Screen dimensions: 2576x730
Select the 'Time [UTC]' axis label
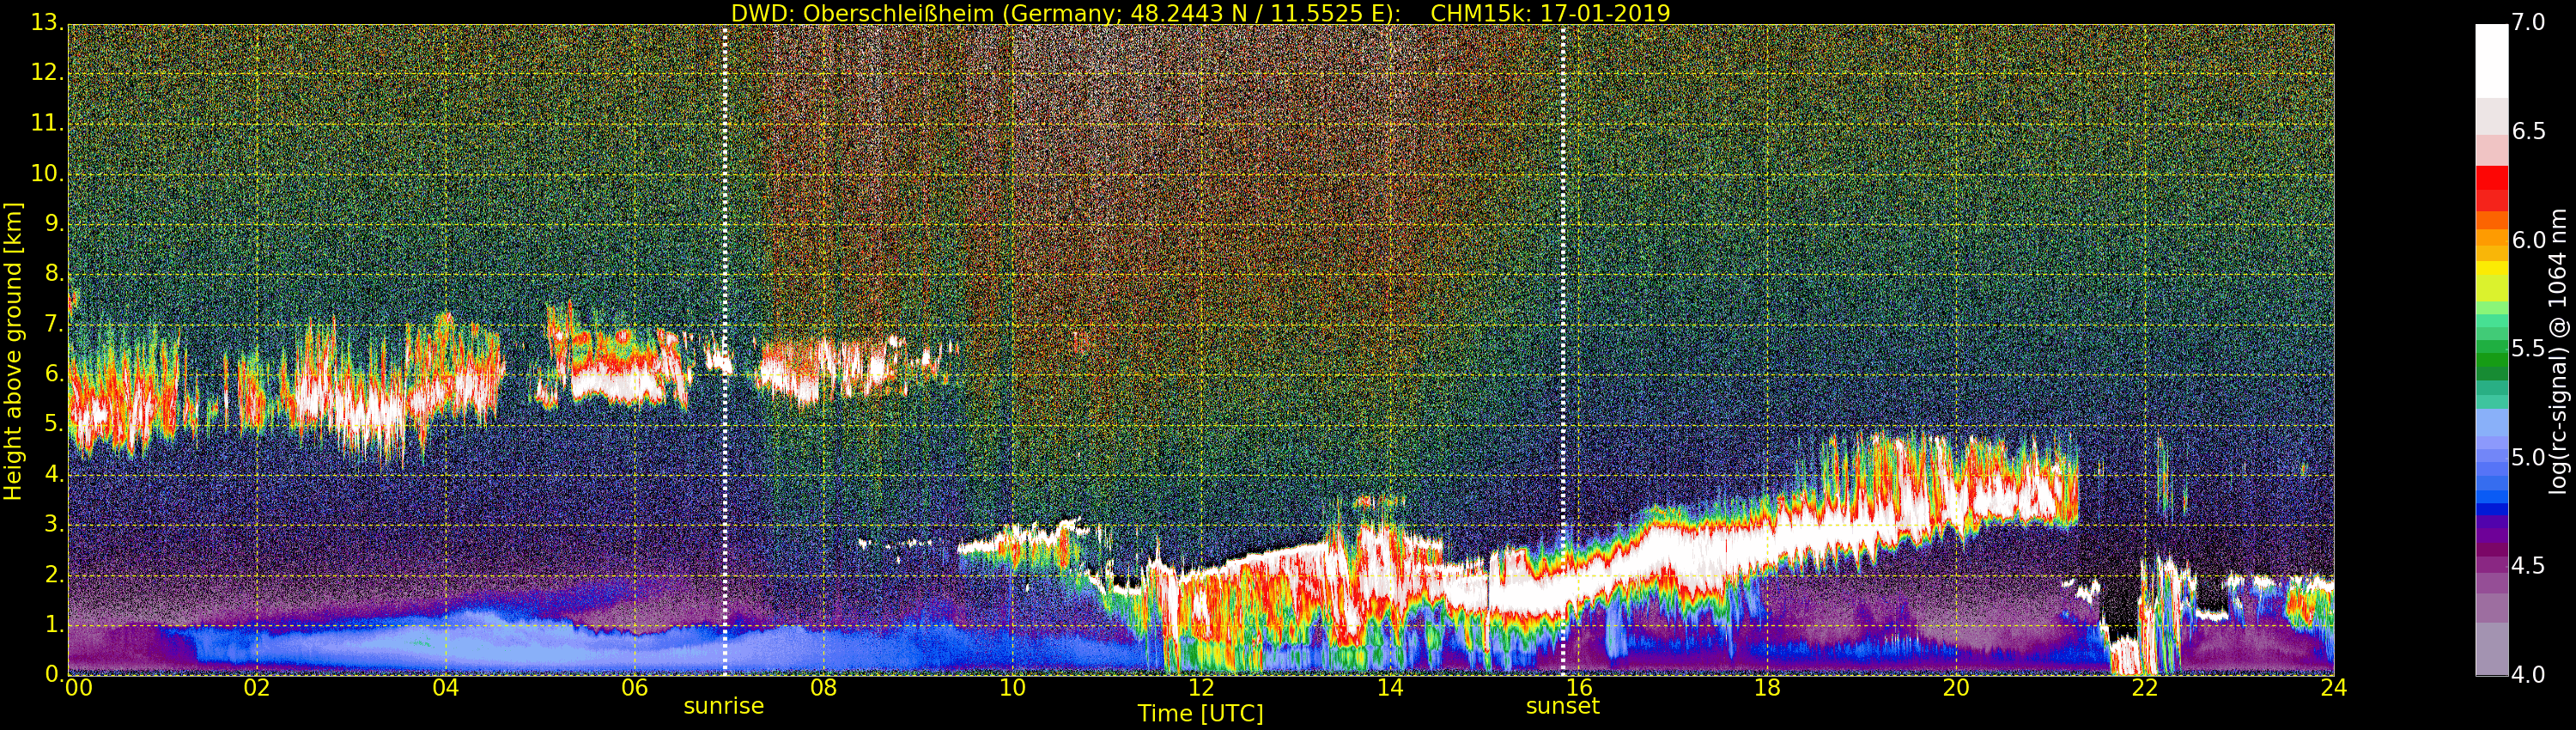tap(1200, 714)
